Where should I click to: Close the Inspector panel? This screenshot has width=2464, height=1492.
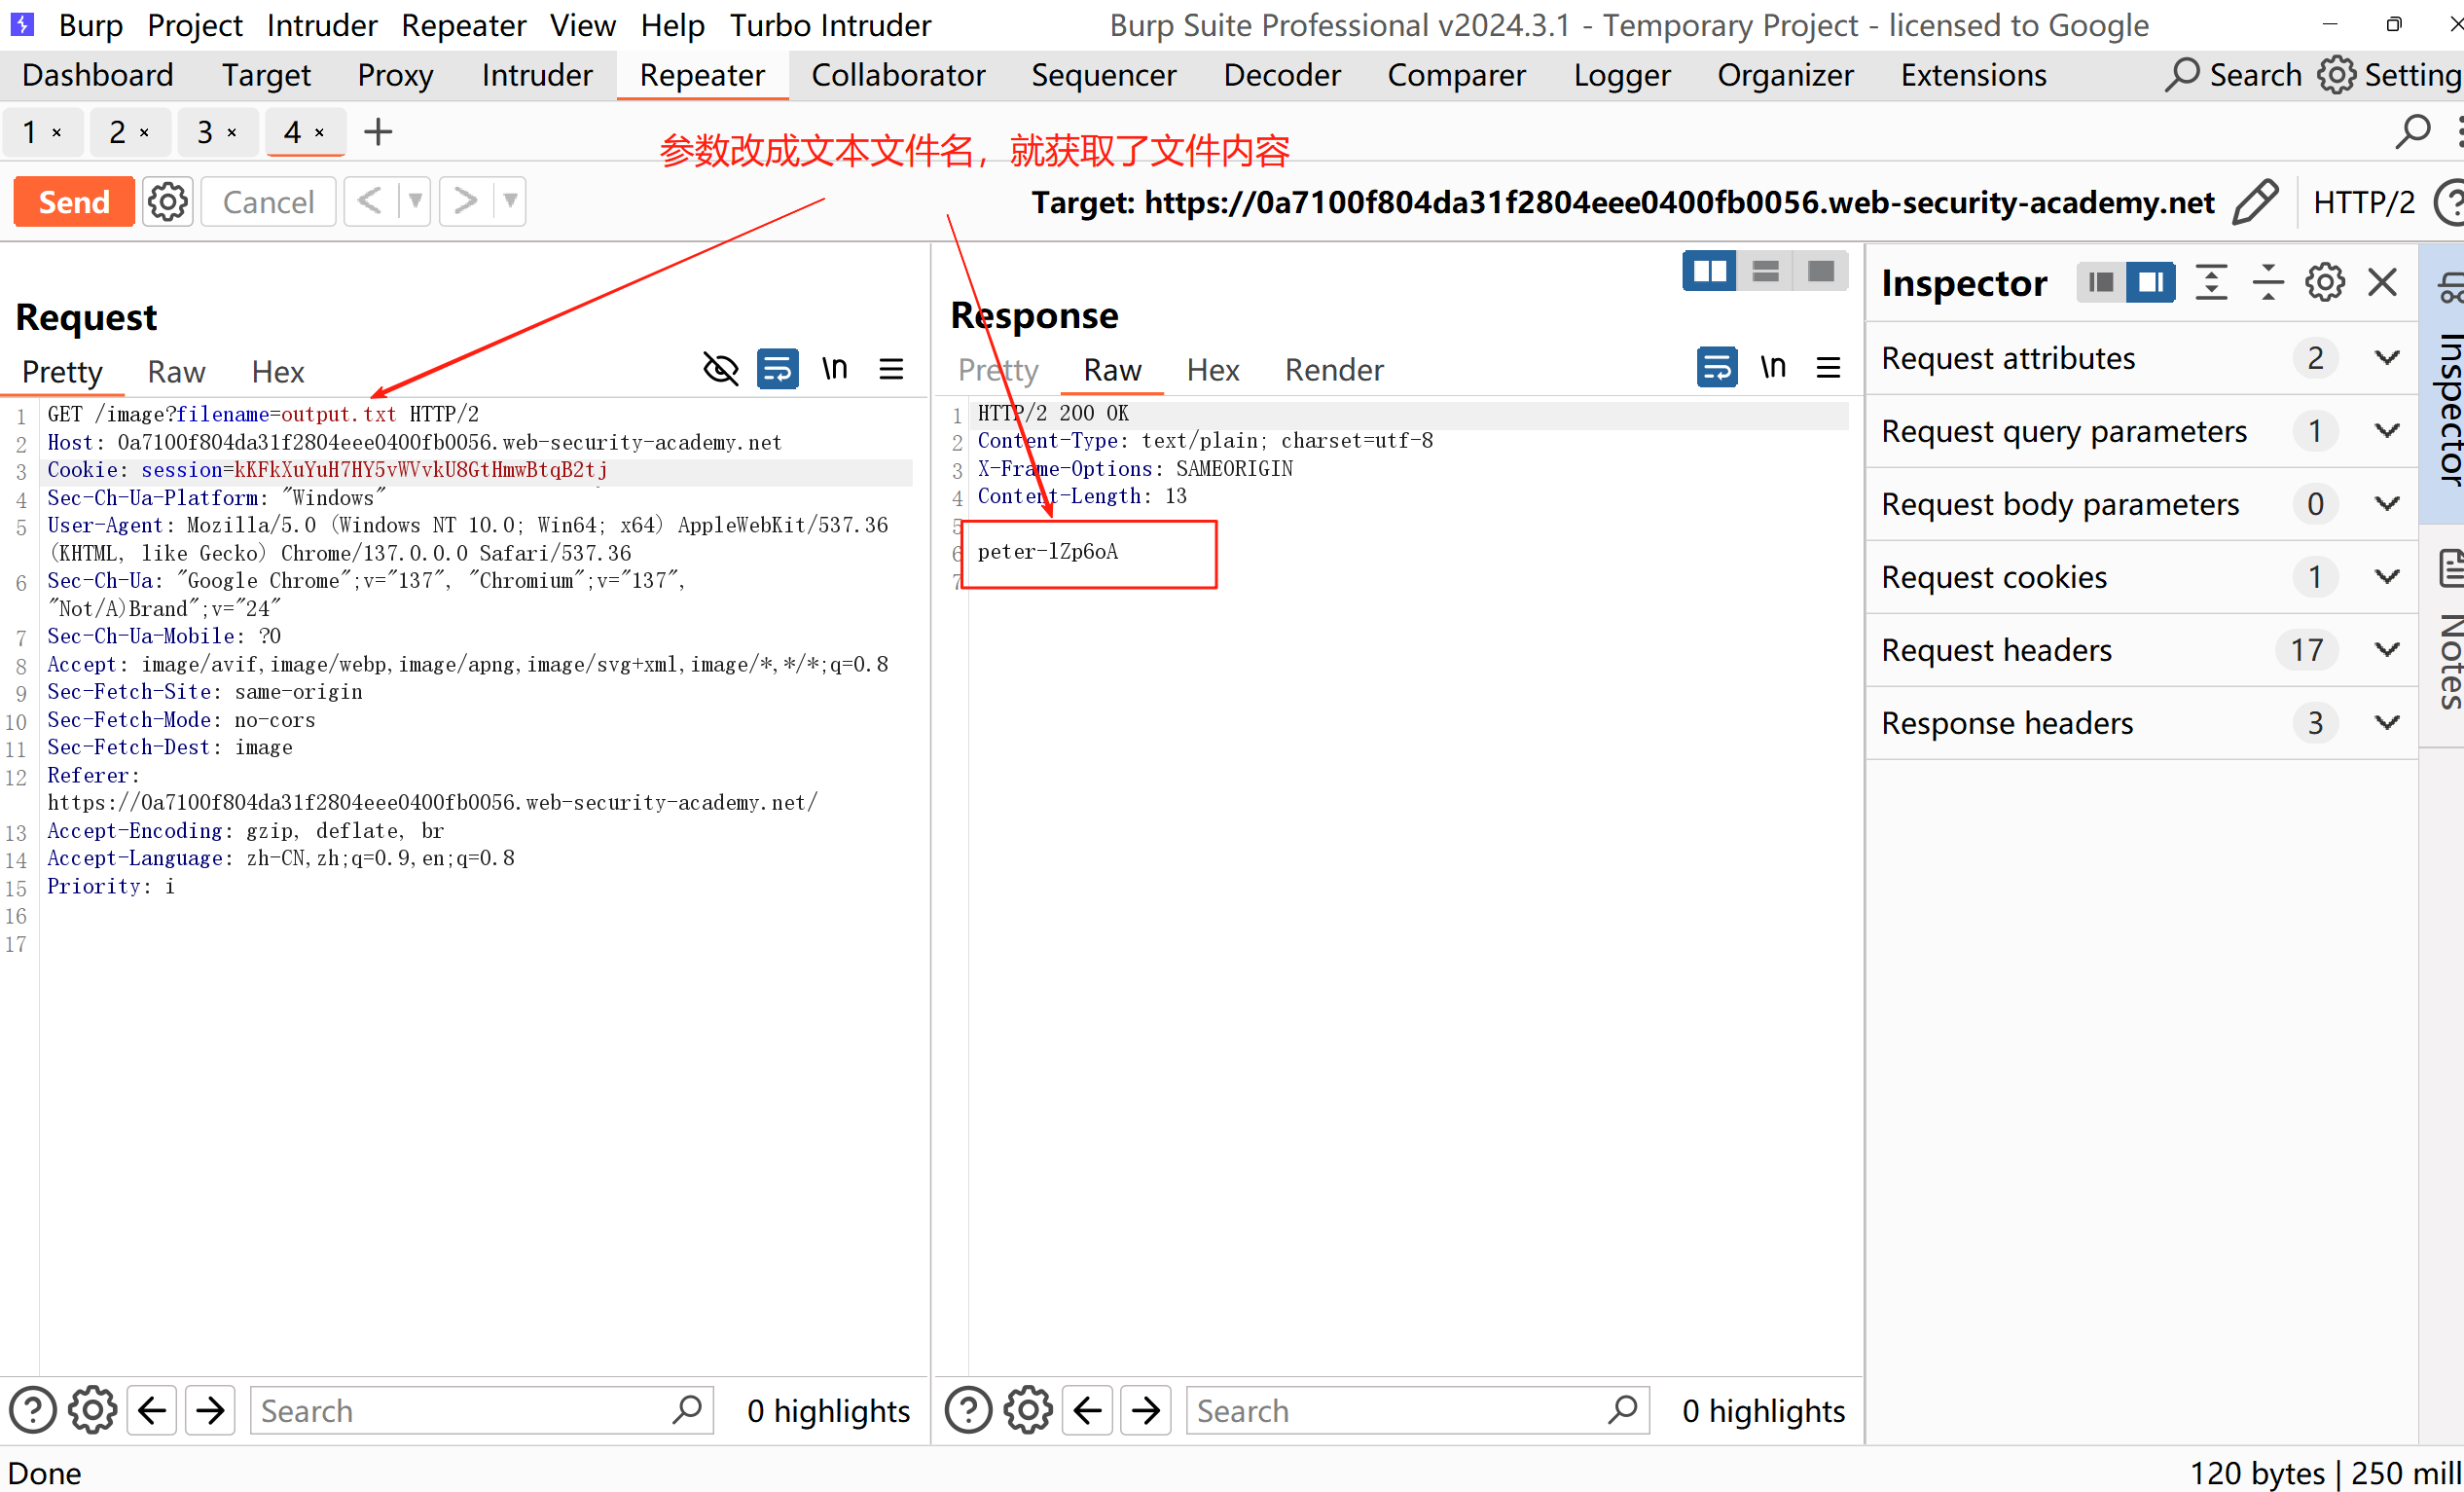coord(2383,283)
